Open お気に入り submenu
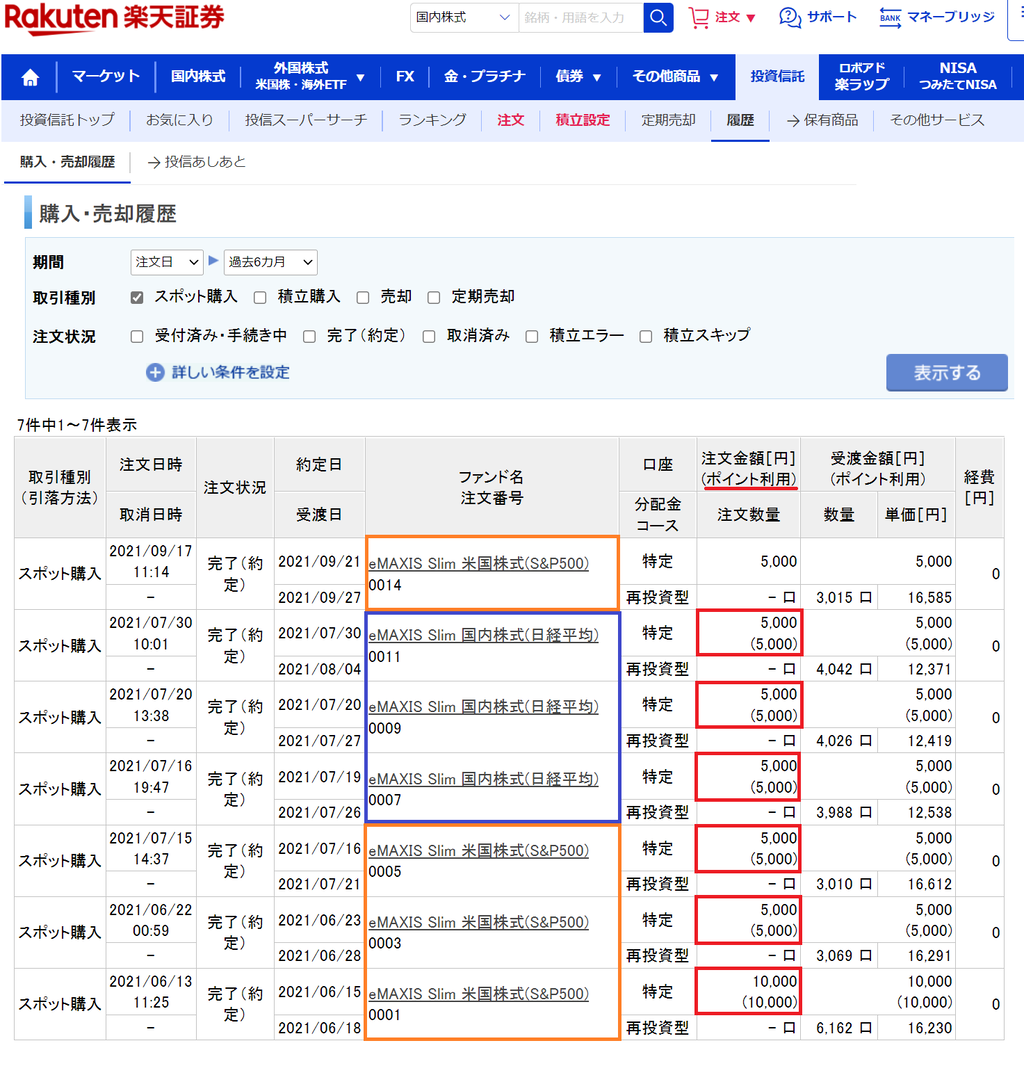 pyautogui.click(x=180, y=120)
